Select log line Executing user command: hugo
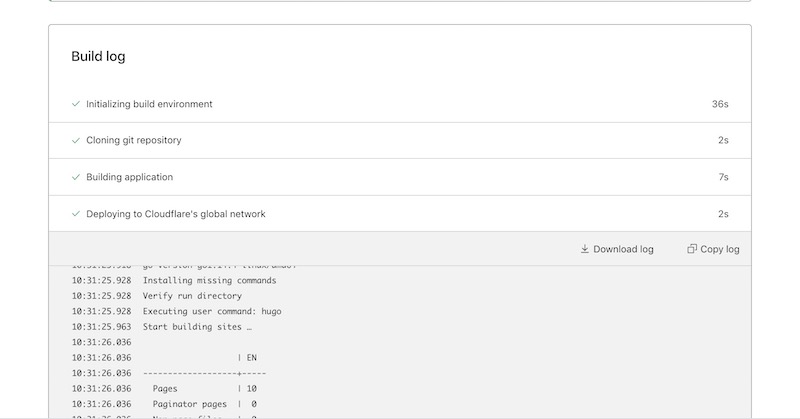The image size is (800, 419). click(x=177, y=311)
